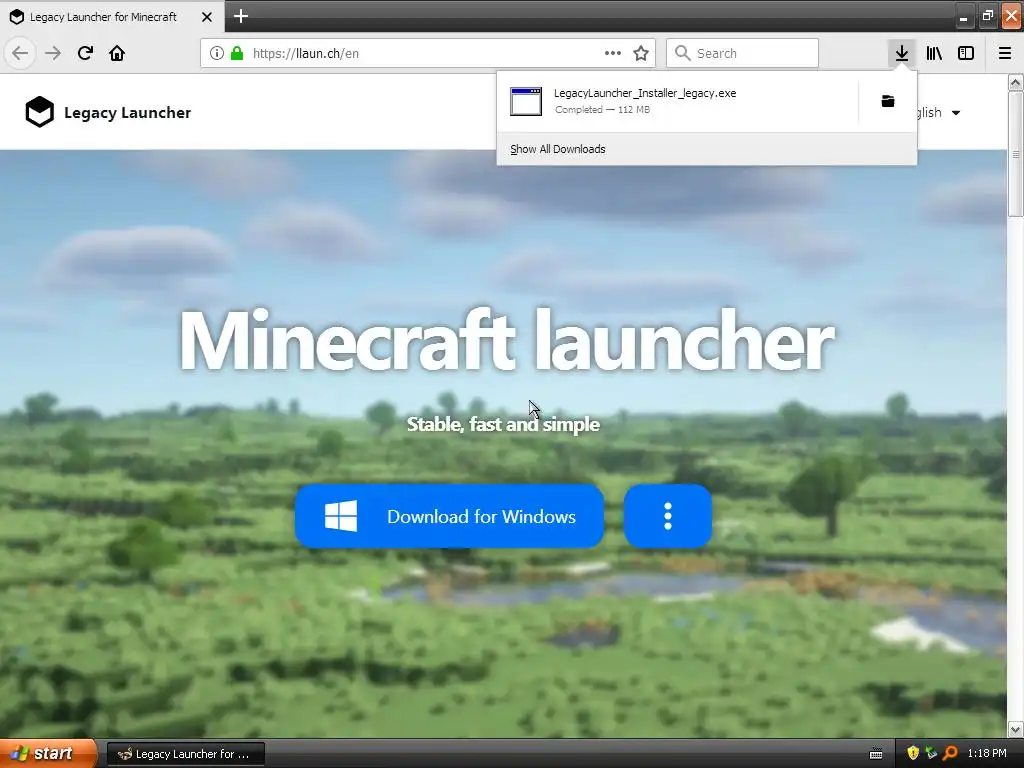Screen dimensions: 1024x768
Task: Go forward with the forward arrow
Action: (53, 53)
